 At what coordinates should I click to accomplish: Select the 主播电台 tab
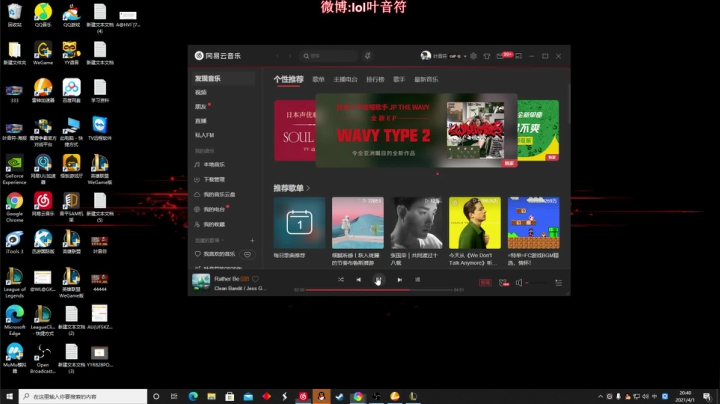345,79
